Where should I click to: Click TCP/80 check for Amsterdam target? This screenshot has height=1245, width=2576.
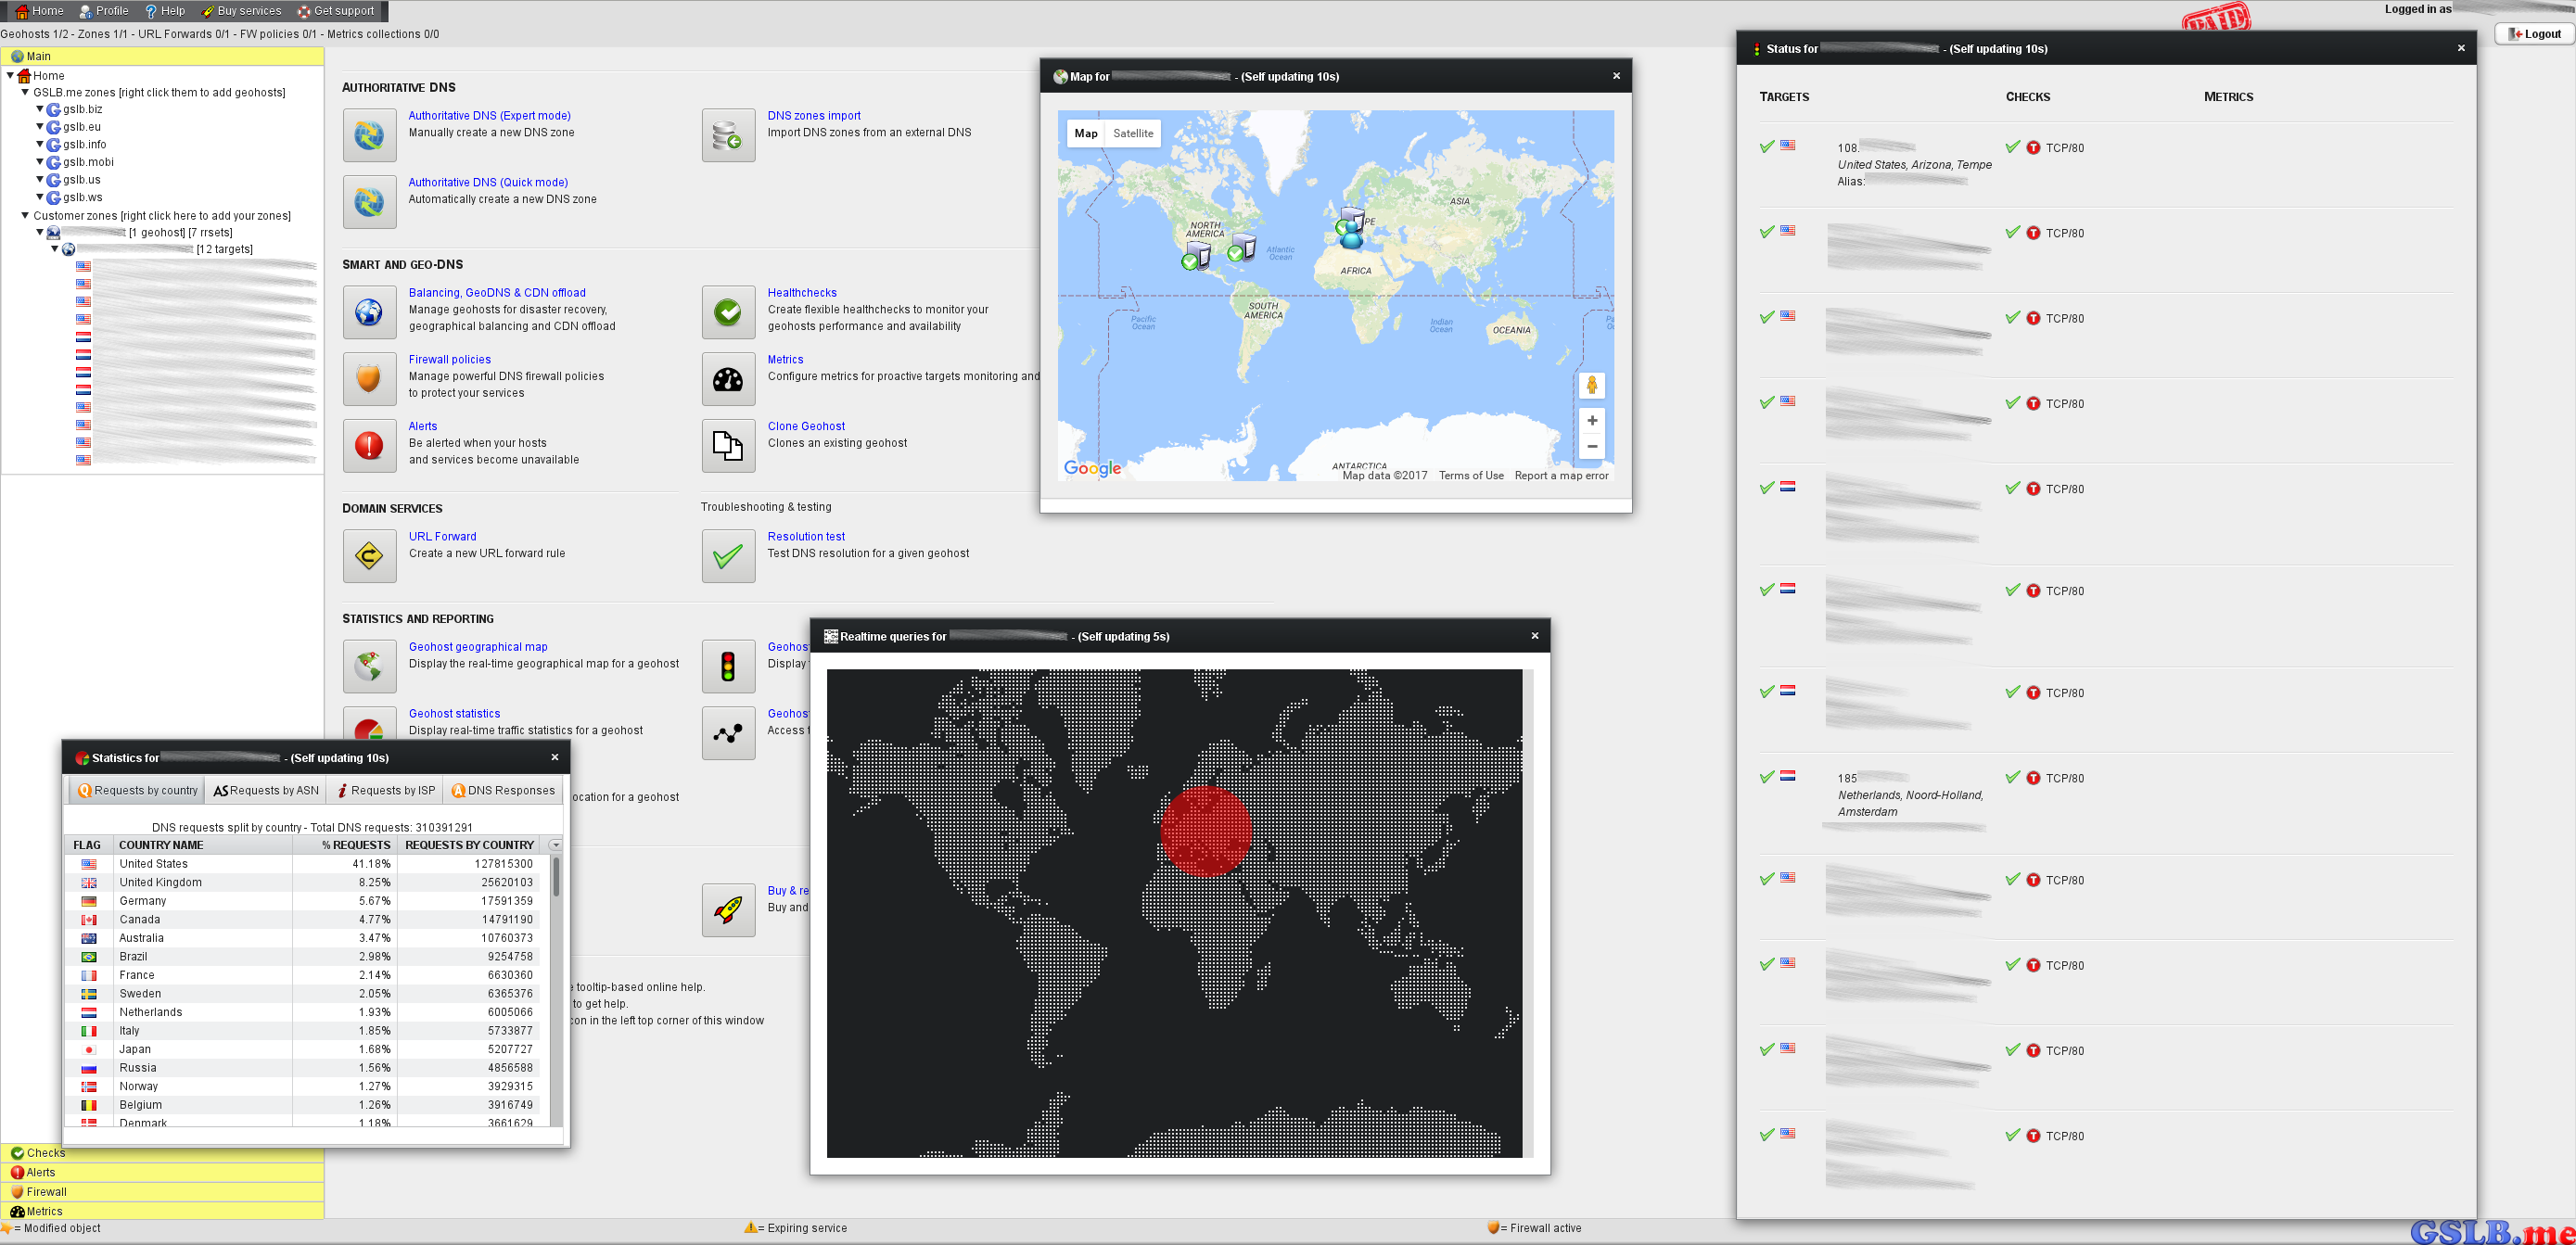coord(2065,778)
